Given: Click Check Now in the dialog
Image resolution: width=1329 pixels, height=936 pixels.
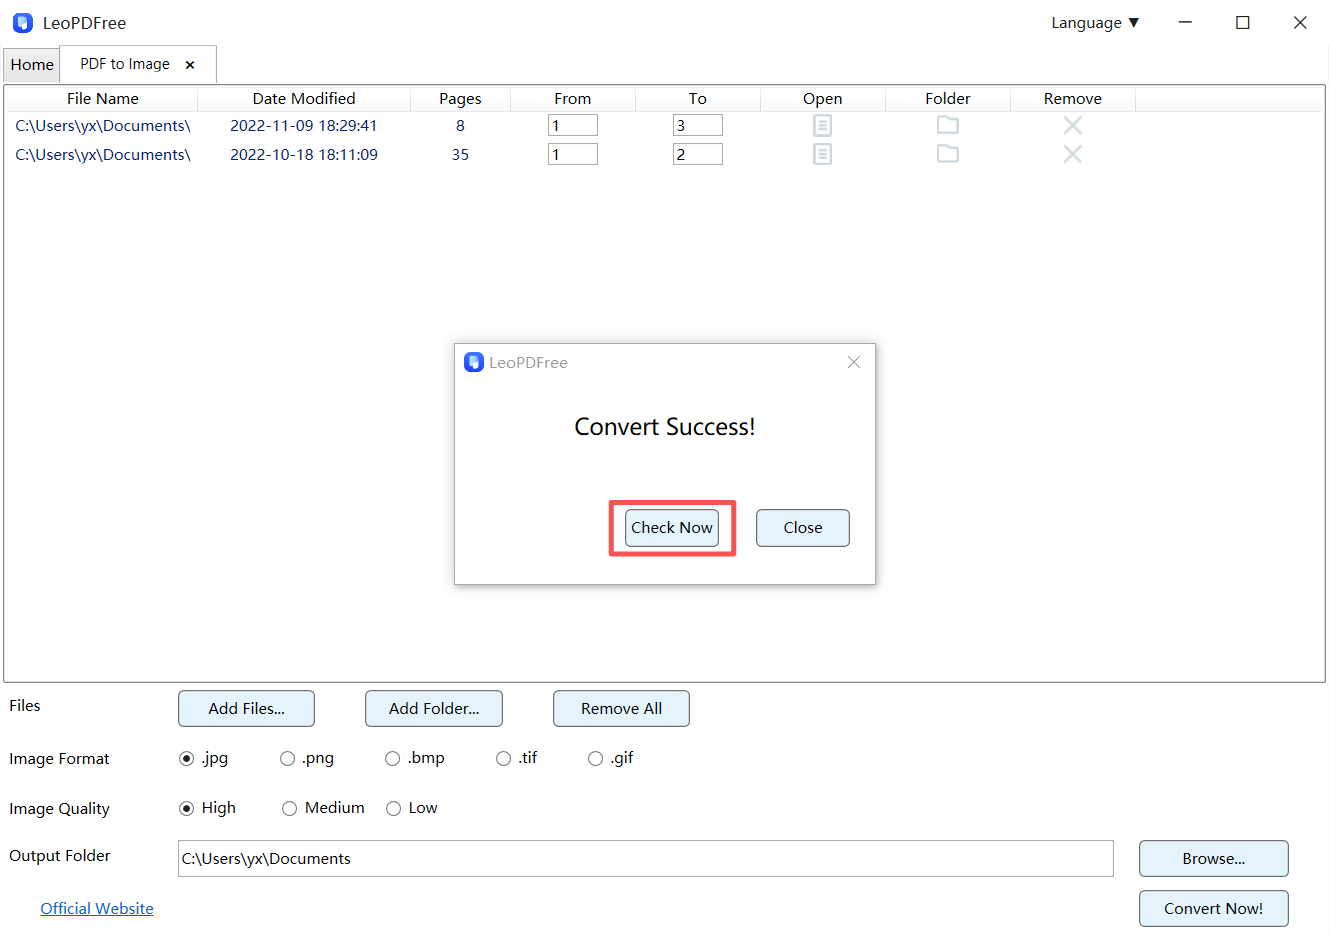Looking at the screenshot, I should pyautogui.click(x=672, y=528).
